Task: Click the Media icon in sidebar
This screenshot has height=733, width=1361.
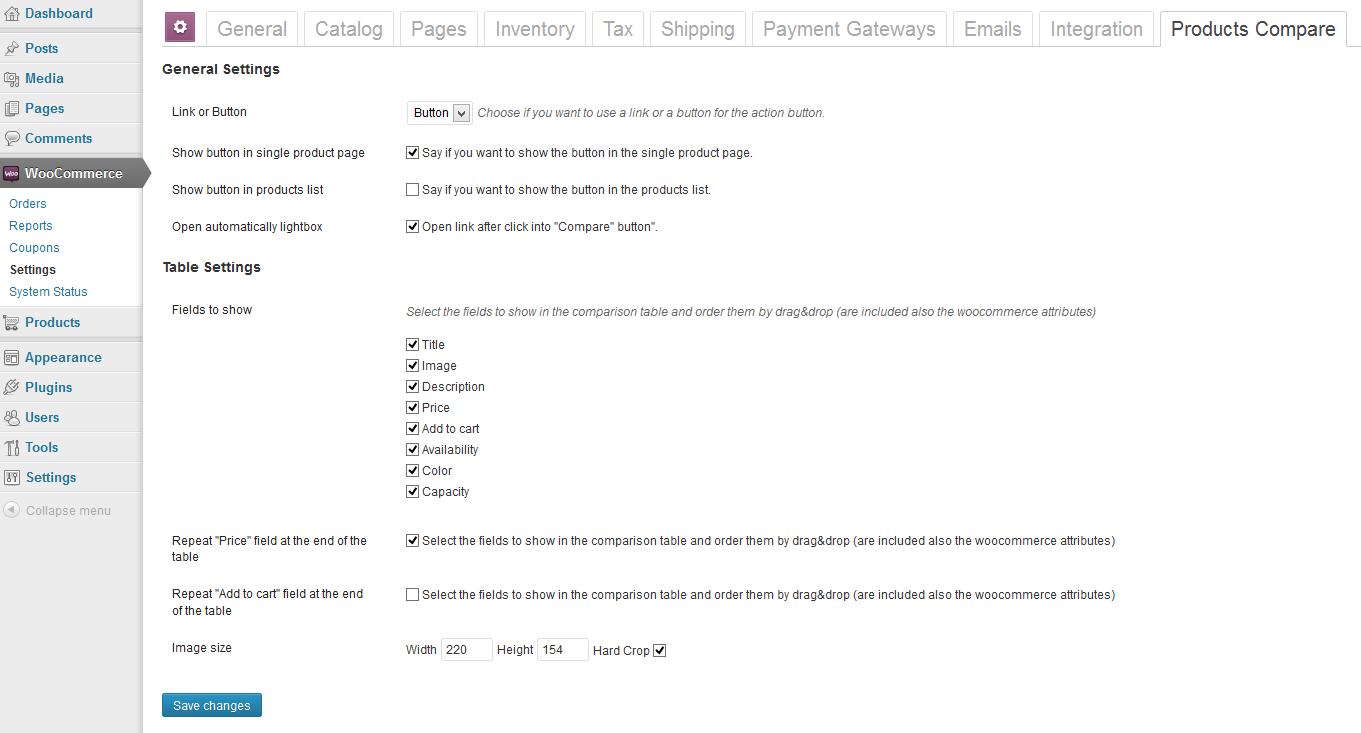Action: click(x=11, y=79)
